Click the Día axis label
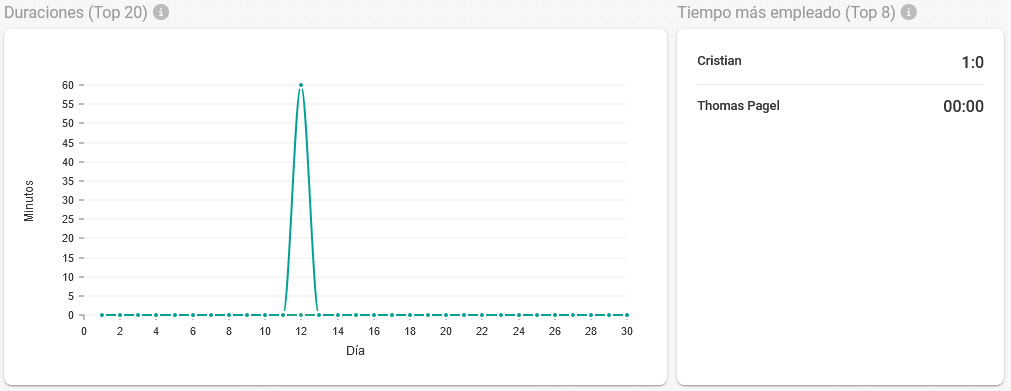Screen dimensions: 1011x391 (x=355, y=352)
